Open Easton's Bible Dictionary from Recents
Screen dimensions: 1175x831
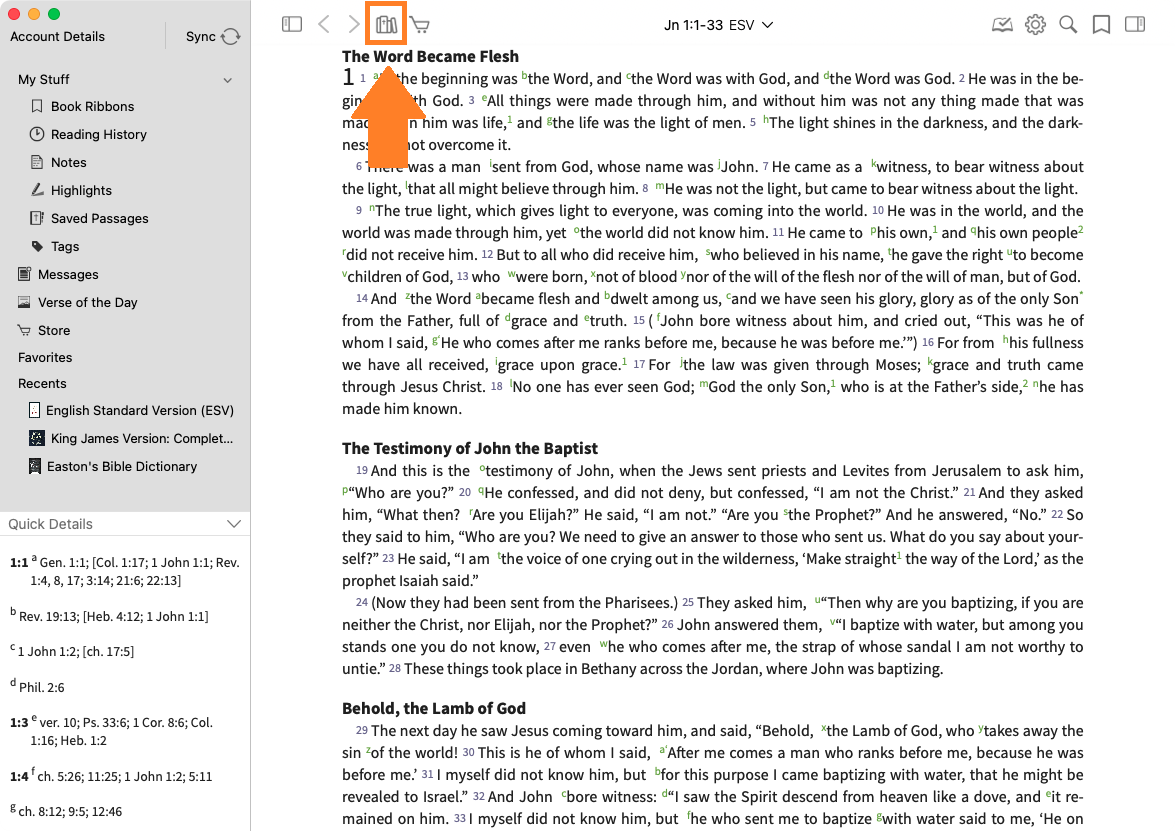pyautogui.click(x=121, y=466)
